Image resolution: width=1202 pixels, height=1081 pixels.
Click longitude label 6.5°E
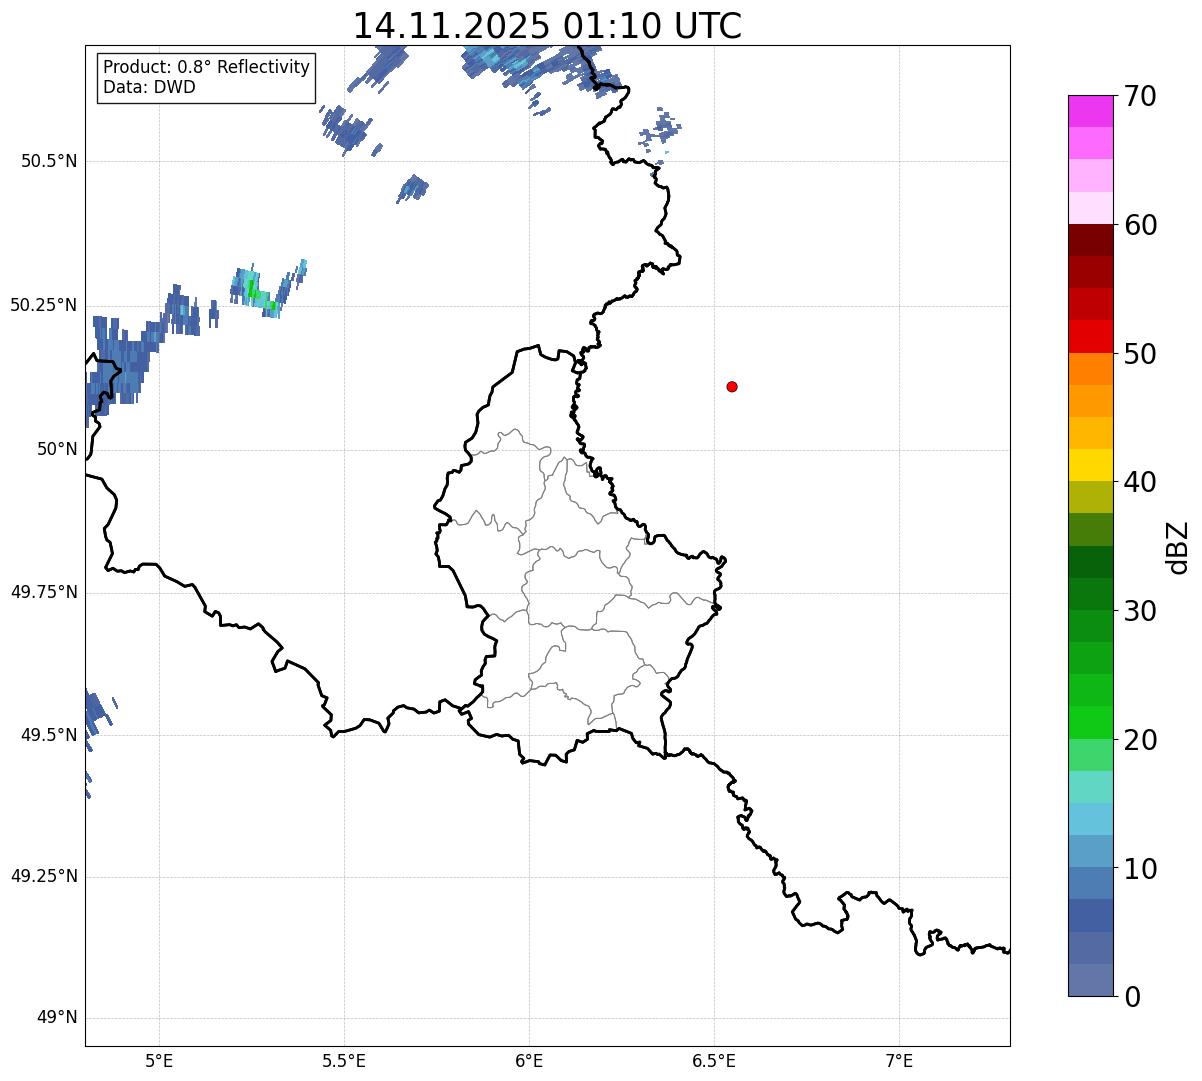[x=714, y=1061]
